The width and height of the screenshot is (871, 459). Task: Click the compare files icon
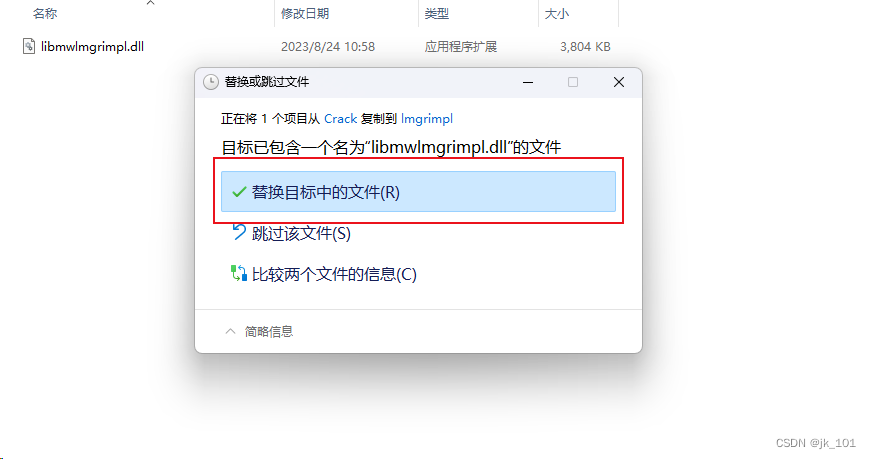click(x=239, y=273)
